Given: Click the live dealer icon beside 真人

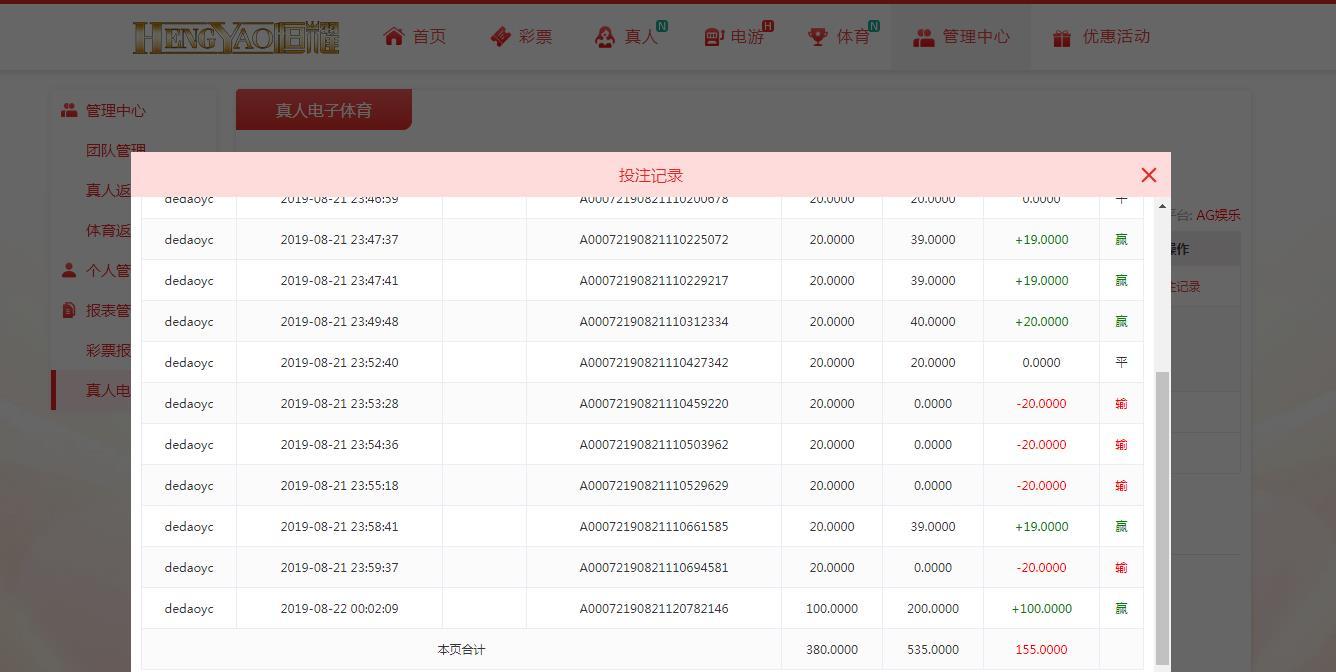Looking at the screenshot, I should coord(605,36).
